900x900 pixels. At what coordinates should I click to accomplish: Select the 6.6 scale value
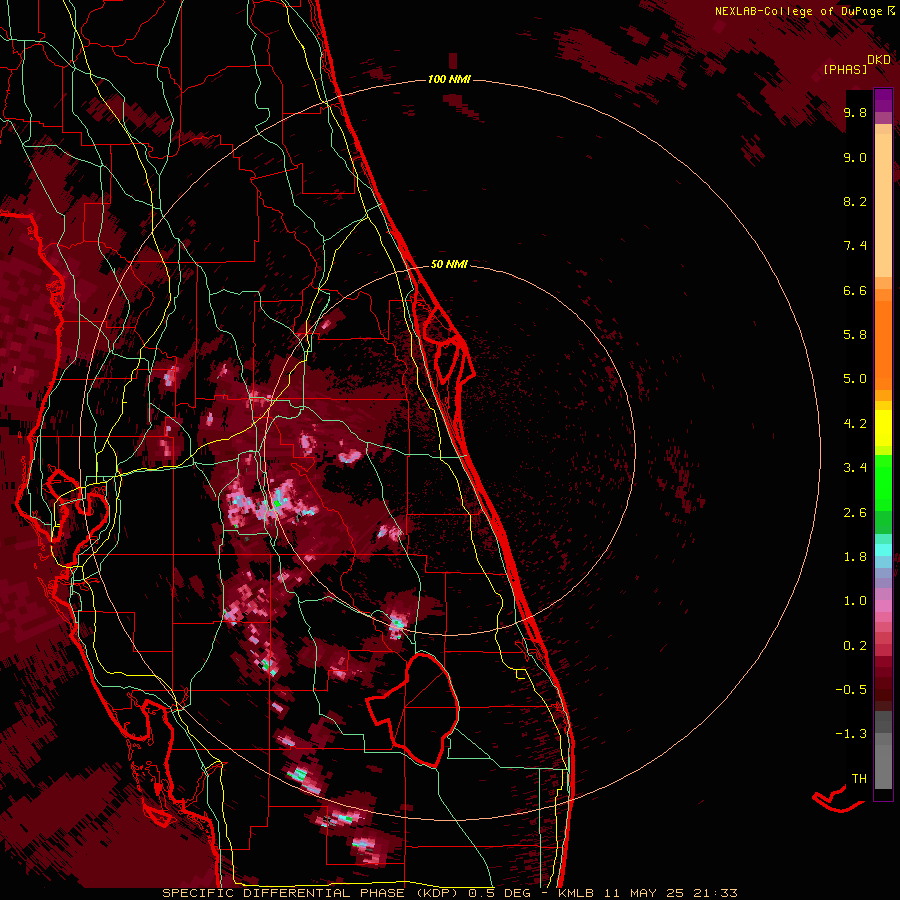[855, 290]
